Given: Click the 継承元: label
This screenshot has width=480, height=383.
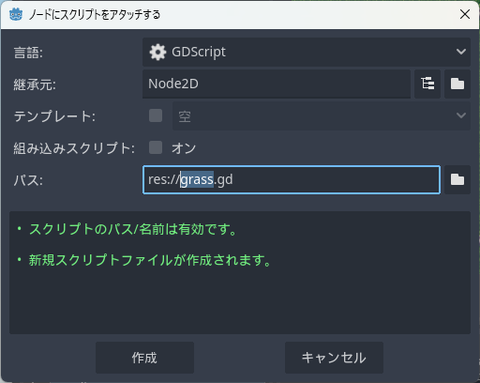Looking at the screenshot, I should click(x=35, y=84).
